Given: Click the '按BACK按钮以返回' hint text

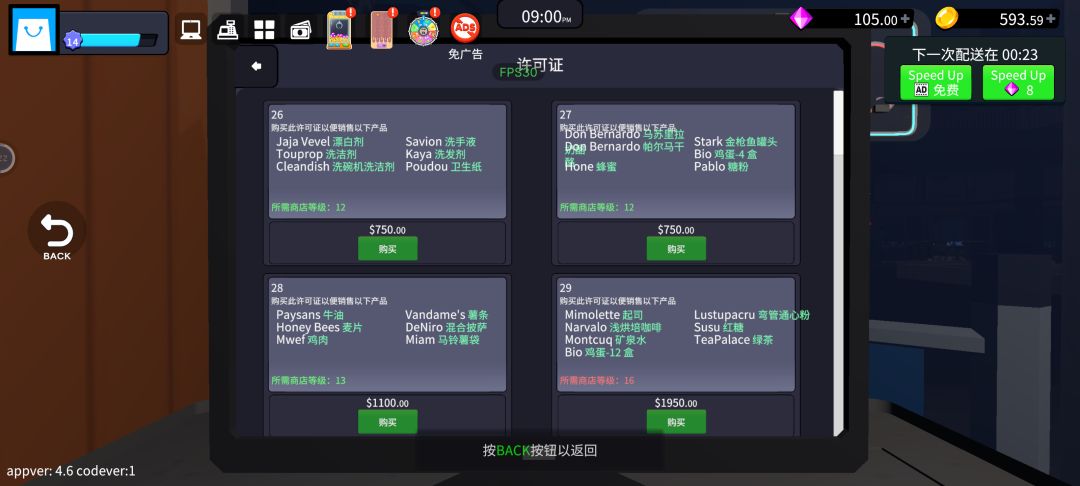Looking at the screenshot, I should 539,451.
